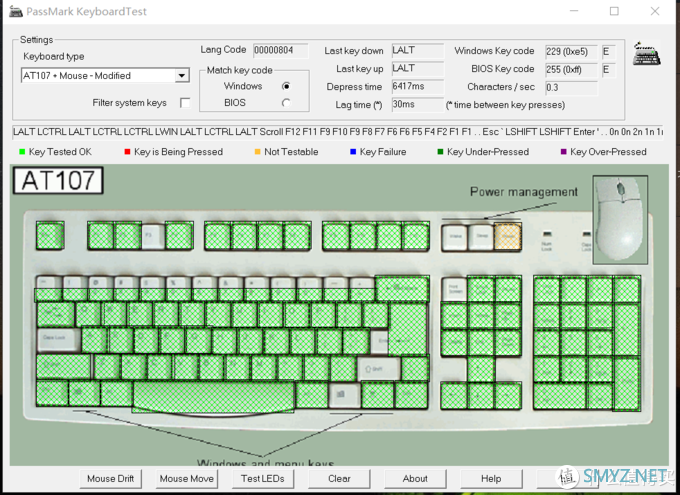Click the left Shift key
The width and height of the screenshot is (680, 495).
[x=64, y=367]
